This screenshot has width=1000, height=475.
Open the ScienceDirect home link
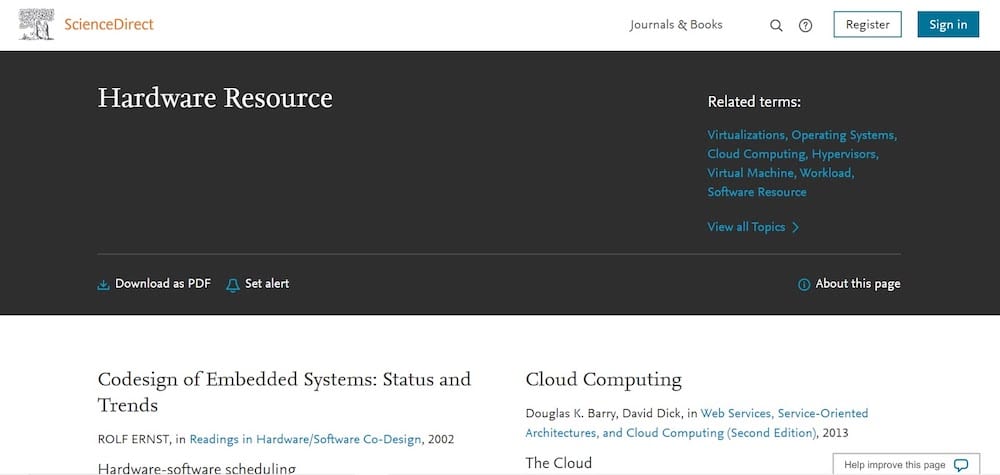click(x=109, y=25)
